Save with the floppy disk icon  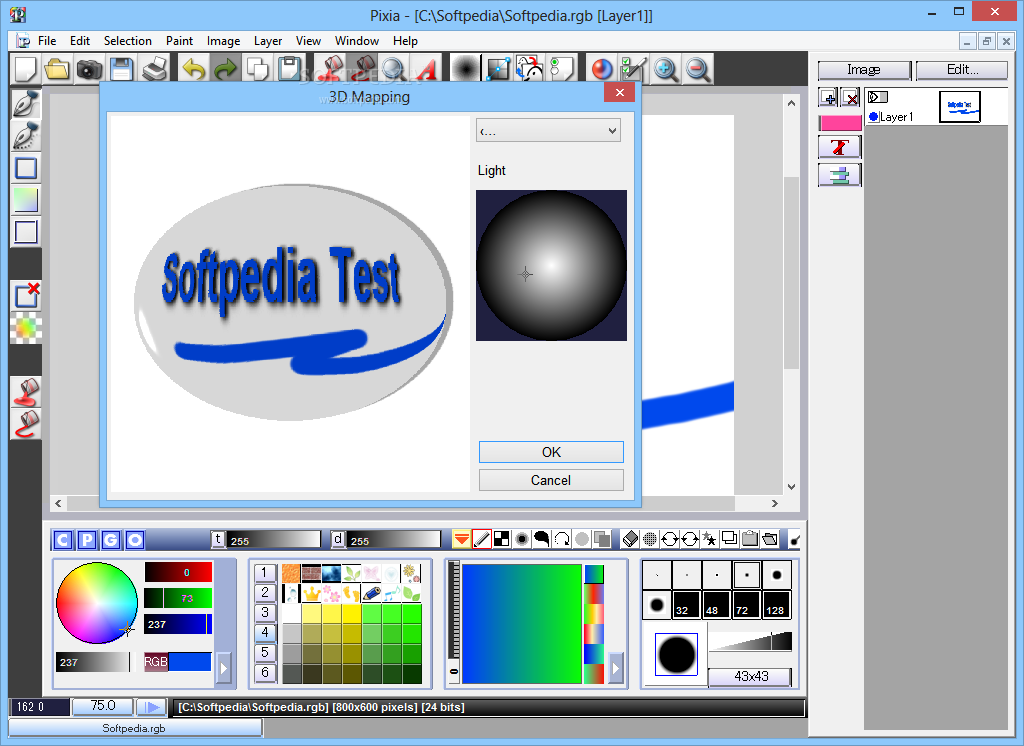(121, 69)
